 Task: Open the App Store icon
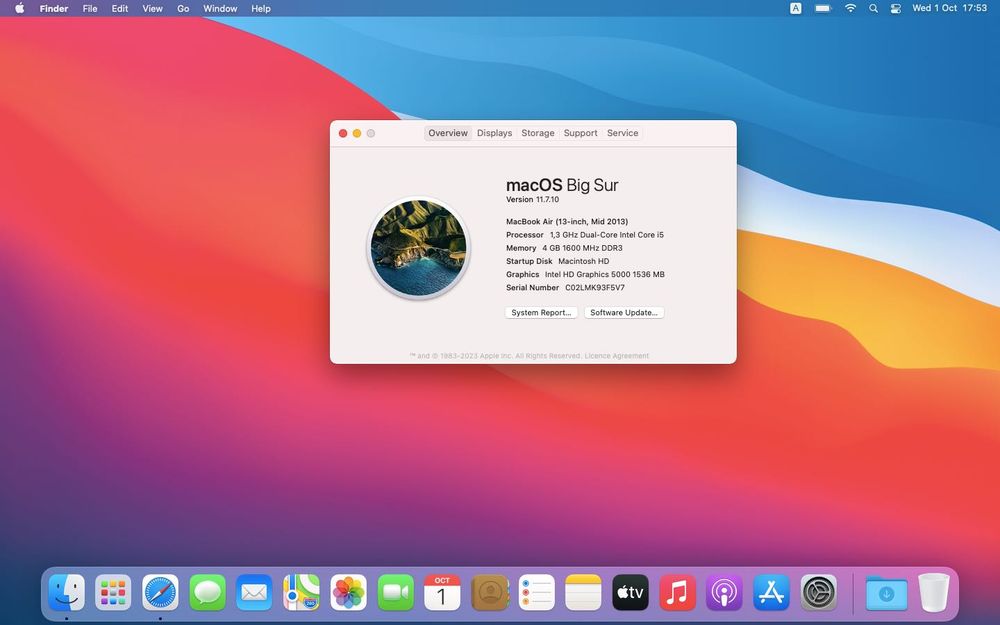tap(771, 592)
